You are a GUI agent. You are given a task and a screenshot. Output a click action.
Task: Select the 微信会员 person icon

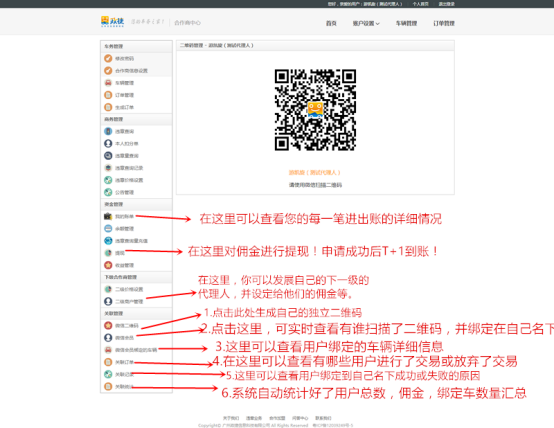click(108, 338)
